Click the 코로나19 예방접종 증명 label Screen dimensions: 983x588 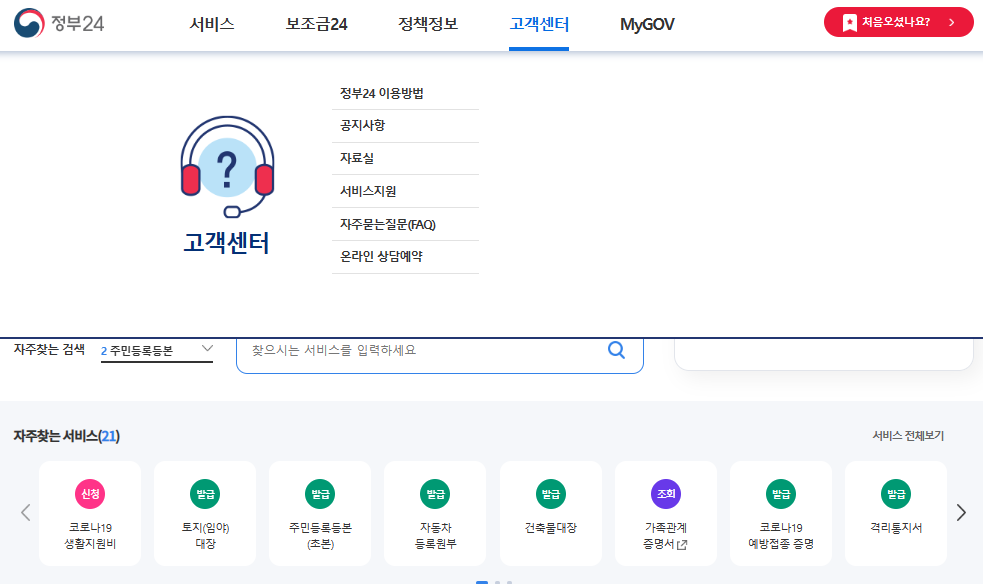(x=781, y=536)
